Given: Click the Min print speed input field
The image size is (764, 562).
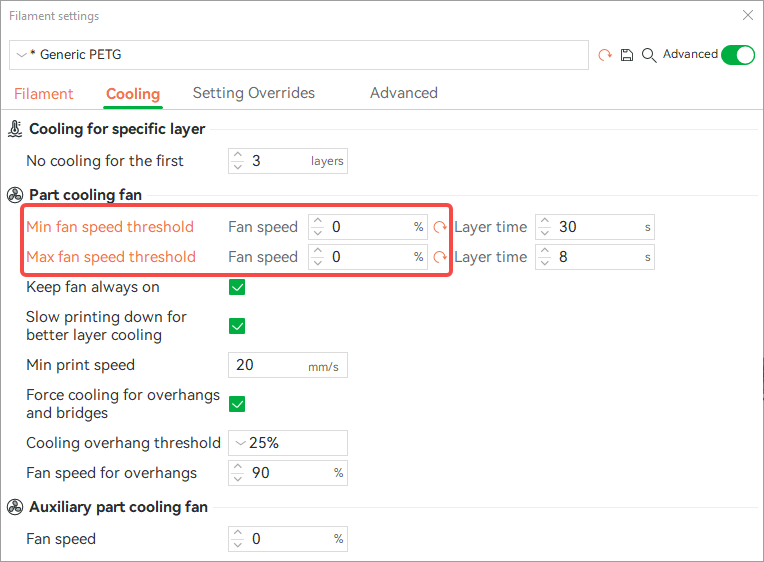Looking at the screenshot, I should pos(287,365).
